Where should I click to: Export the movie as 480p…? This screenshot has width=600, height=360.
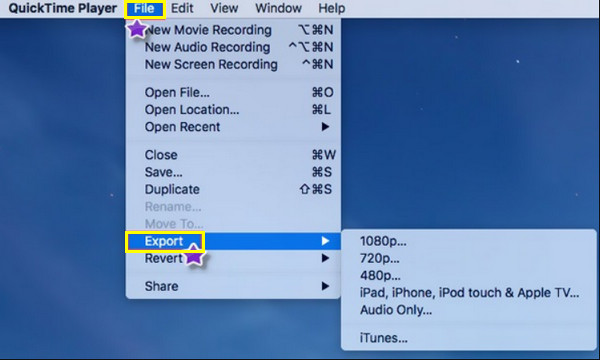click(468, 275)
